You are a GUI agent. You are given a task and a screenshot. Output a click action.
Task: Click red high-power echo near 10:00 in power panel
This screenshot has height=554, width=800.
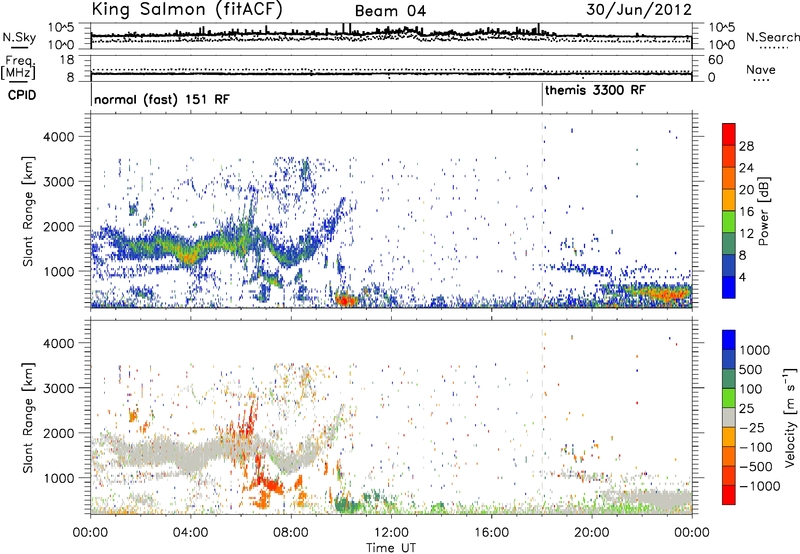pyautogui.click(x=345, y=300)
